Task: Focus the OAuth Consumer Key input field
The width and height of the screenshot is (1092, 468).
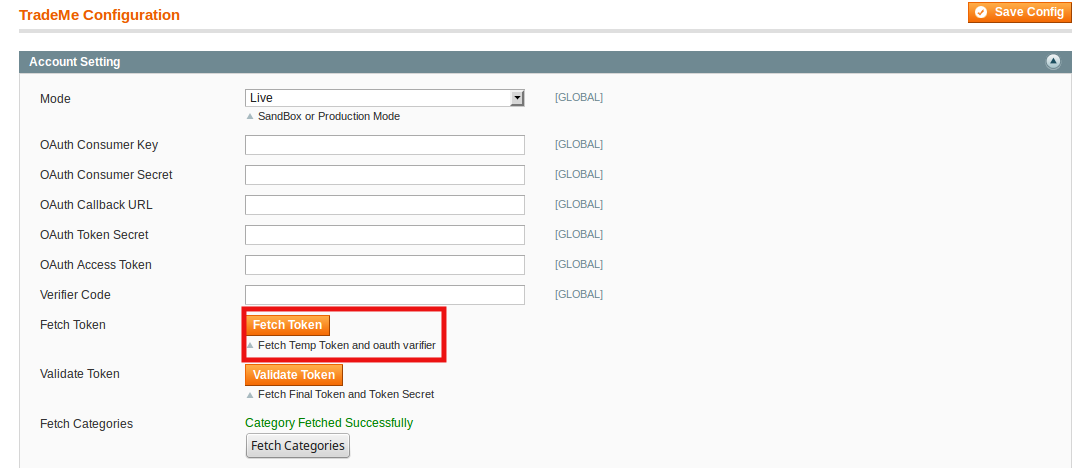Action: point(385,145)
